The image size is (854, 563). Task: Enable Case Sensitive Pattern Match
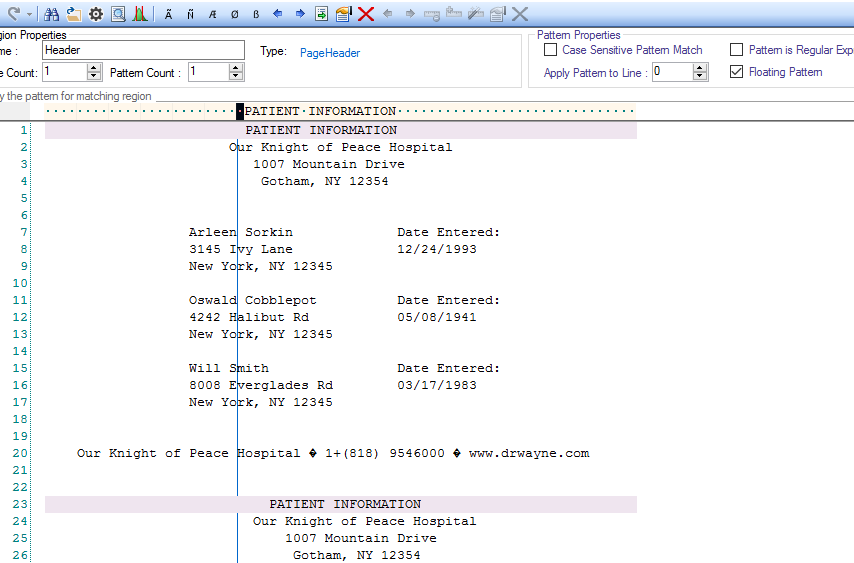pos(550,50)
